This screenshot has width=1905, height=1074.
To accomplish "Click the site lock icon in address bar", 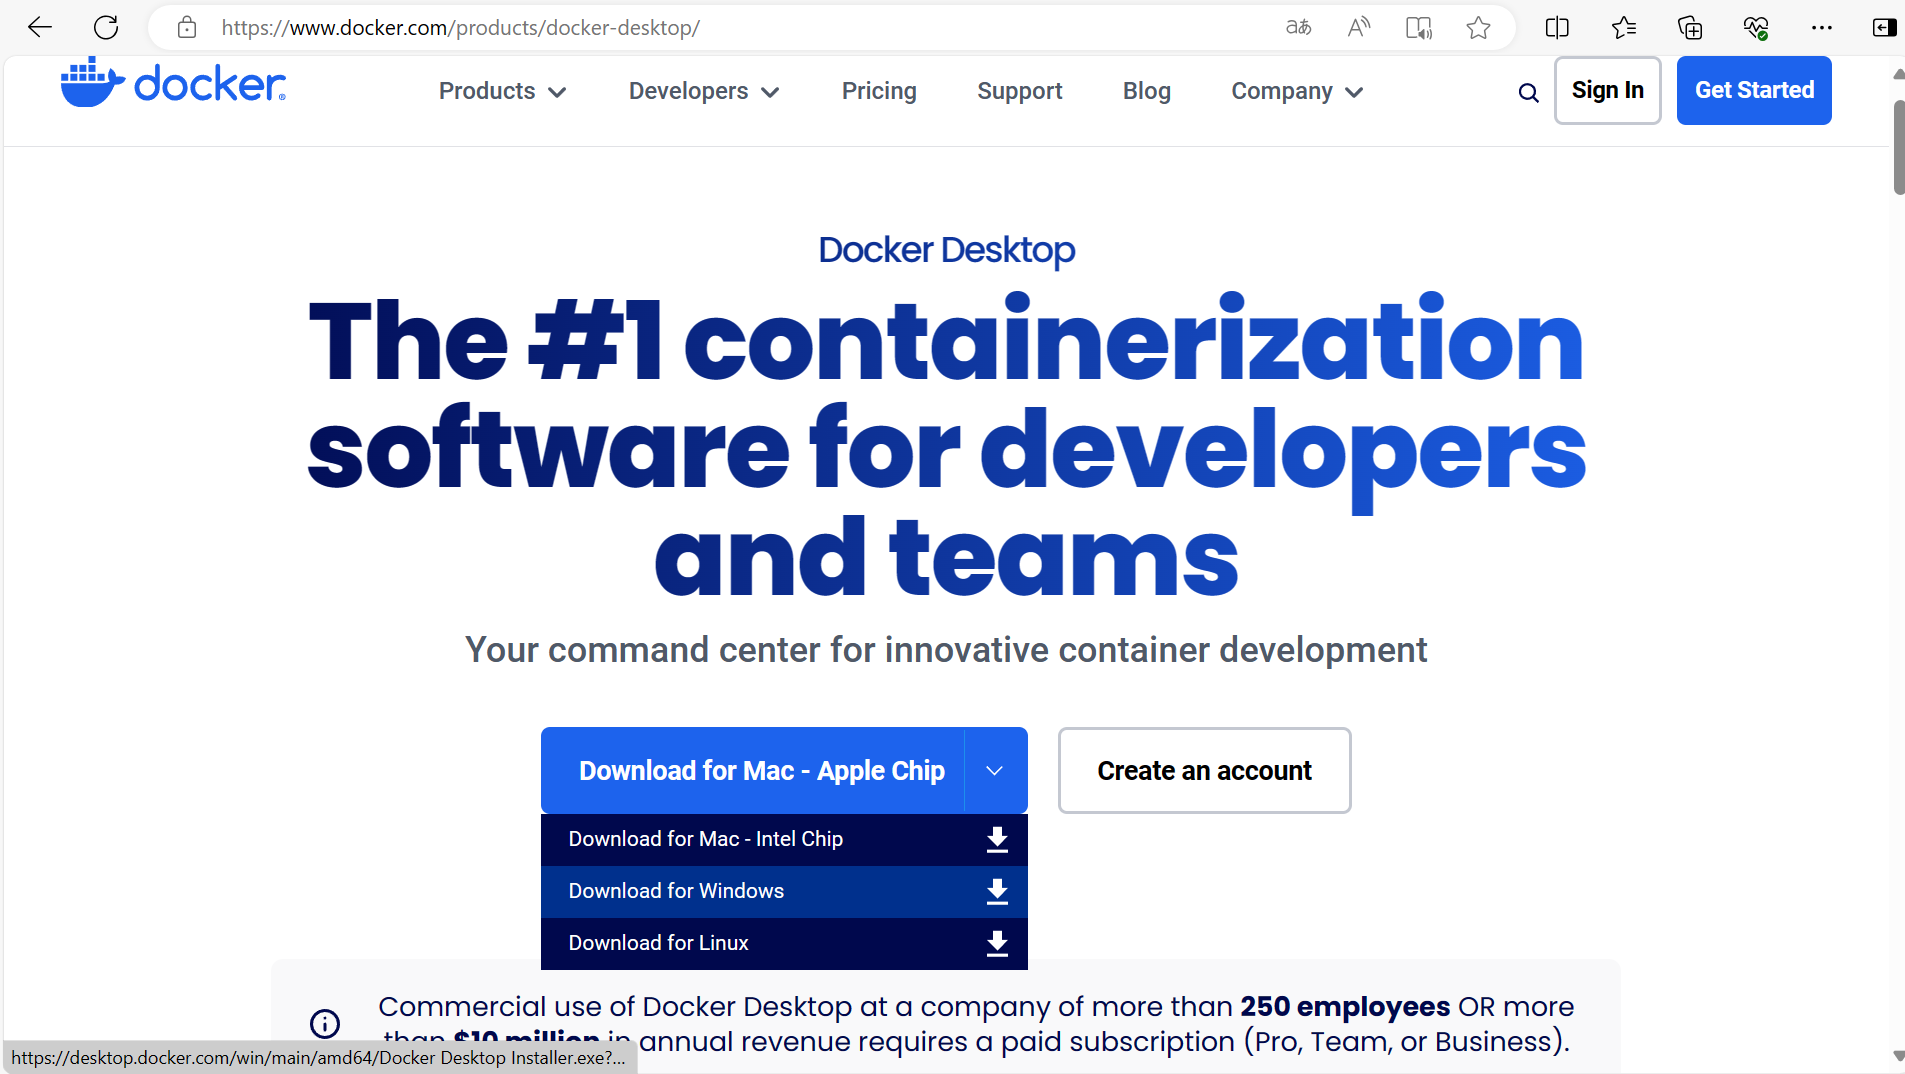I will click(187, 27).
